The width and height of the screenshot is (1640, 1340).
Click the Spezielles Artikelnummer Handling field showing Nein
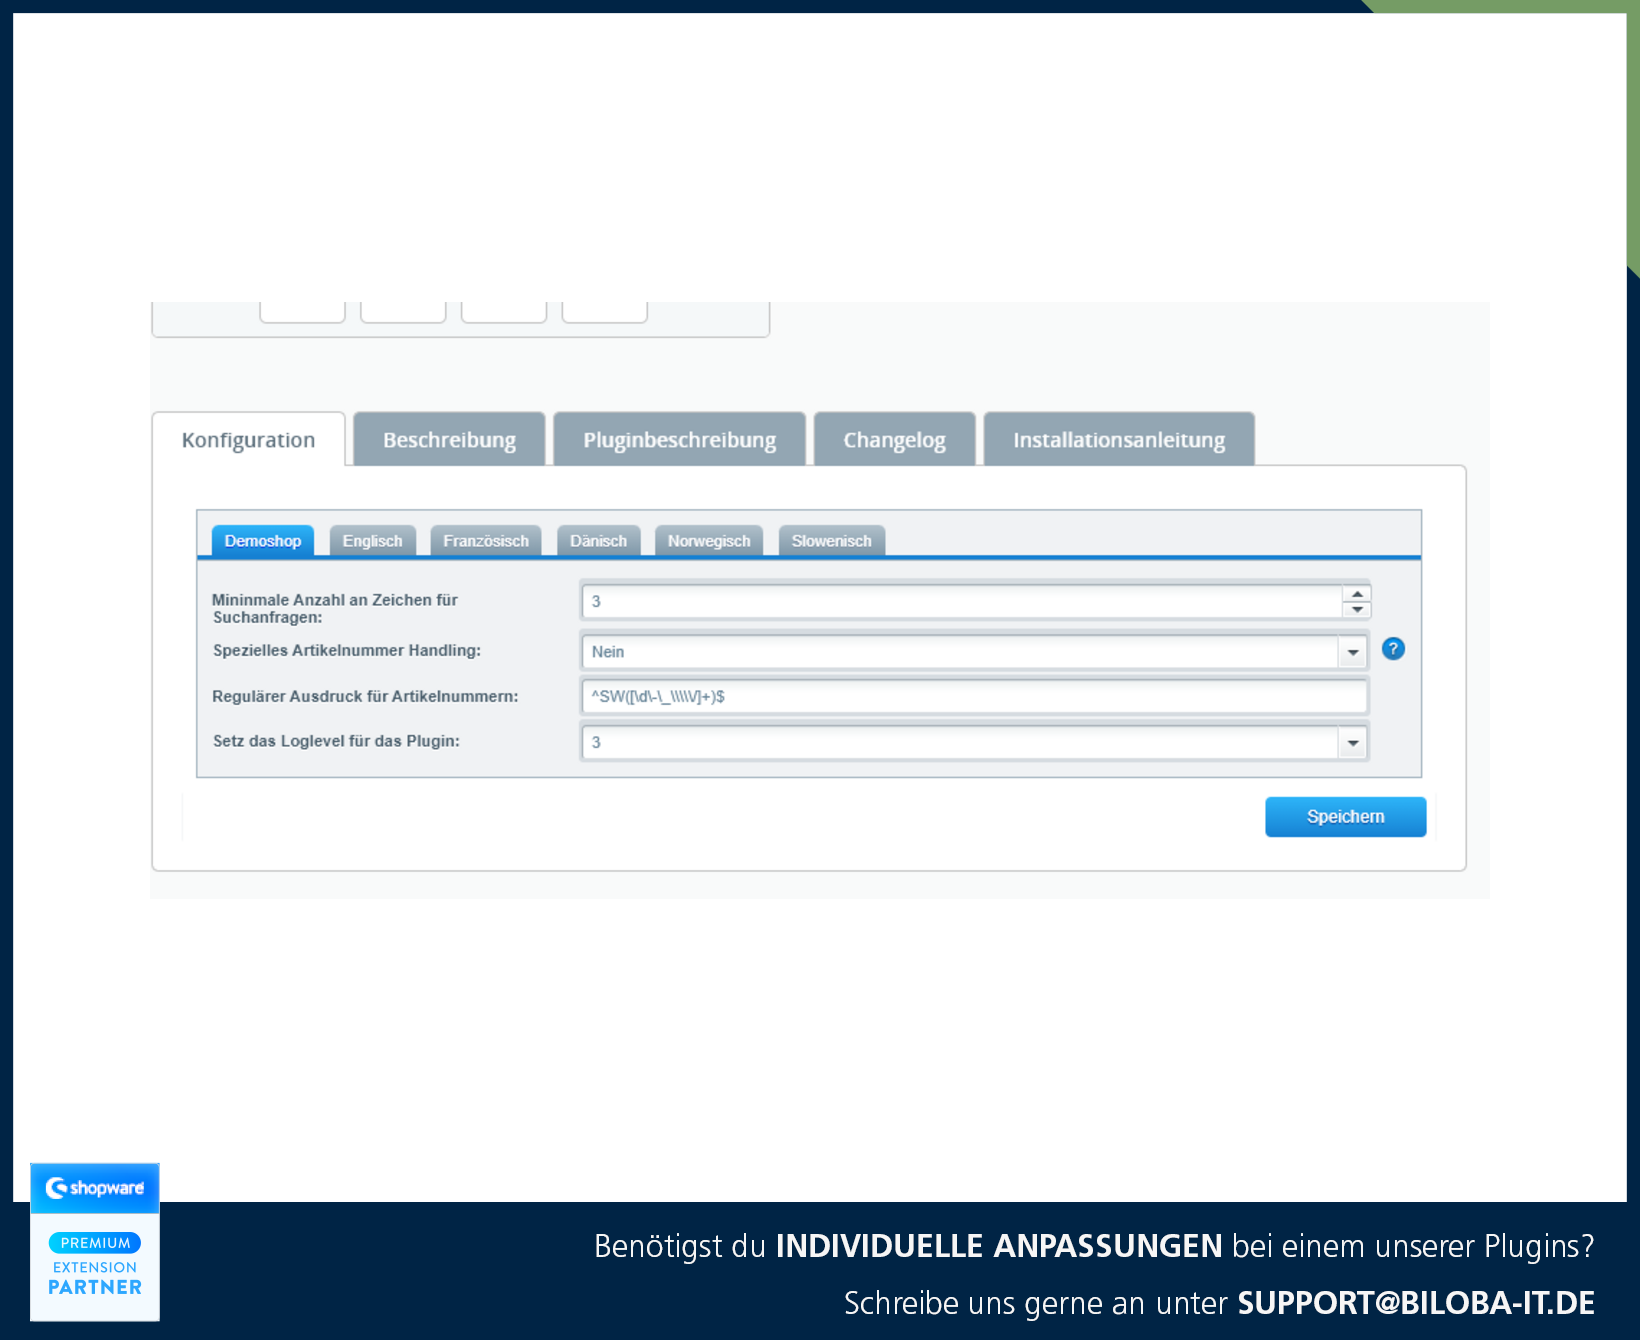coord(960,652)
